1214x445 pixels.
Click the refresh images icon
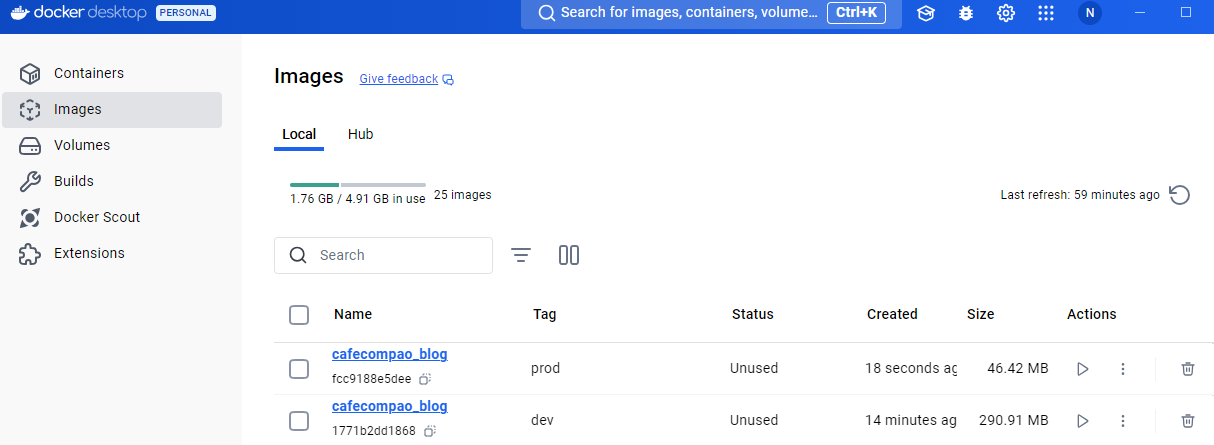(x=1180, y=195)
